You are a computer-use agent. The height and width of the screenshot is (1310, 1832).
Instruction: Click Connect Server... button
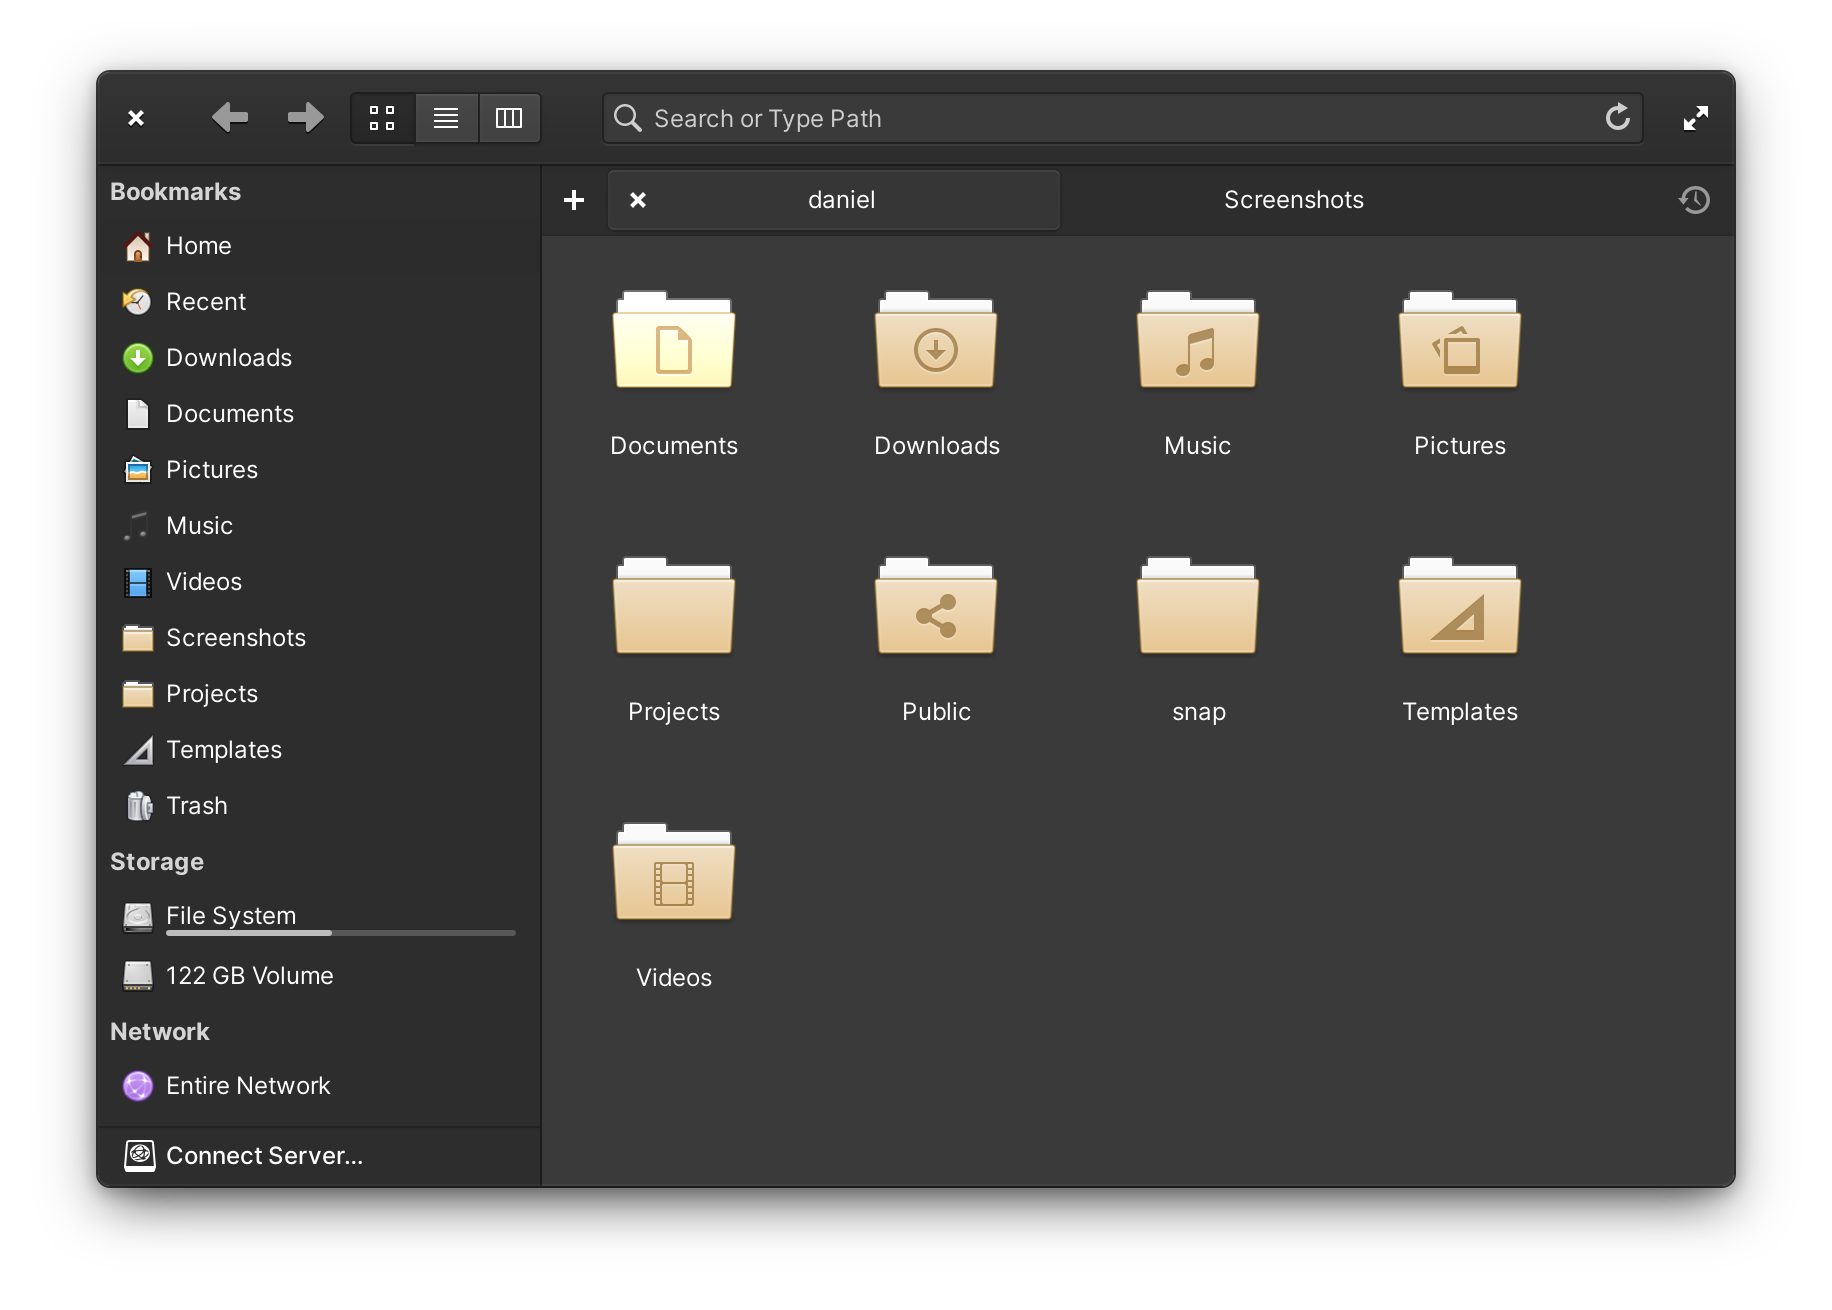(318, 1156)
